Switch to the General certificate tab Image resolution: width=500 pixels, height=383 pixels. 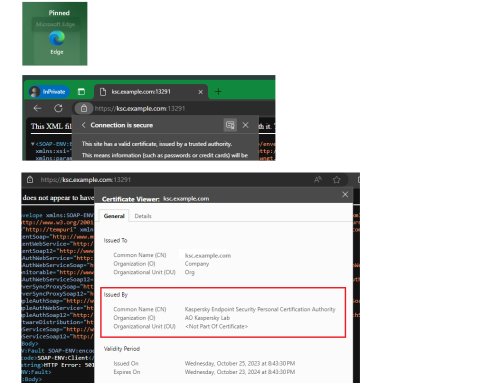(114, 216)
